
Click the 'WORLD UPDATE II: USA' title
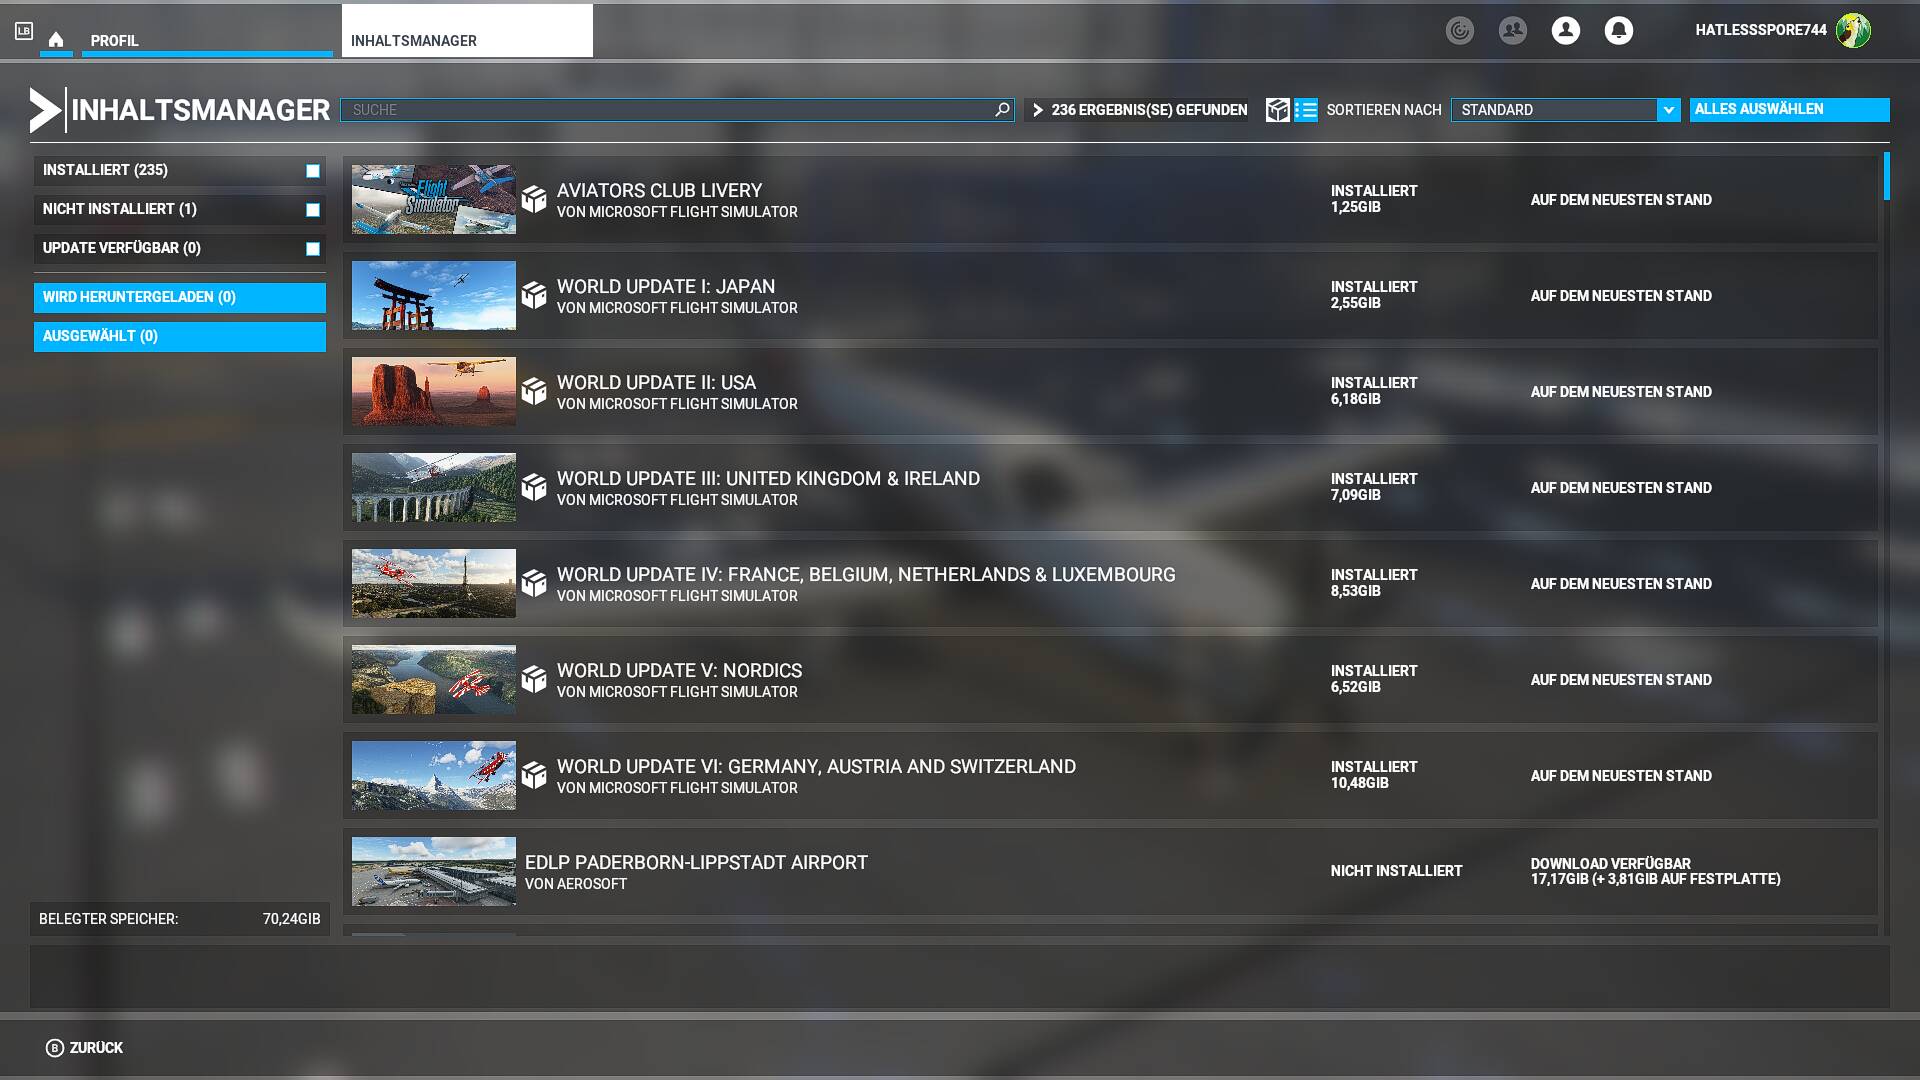[x=656, y=382]
